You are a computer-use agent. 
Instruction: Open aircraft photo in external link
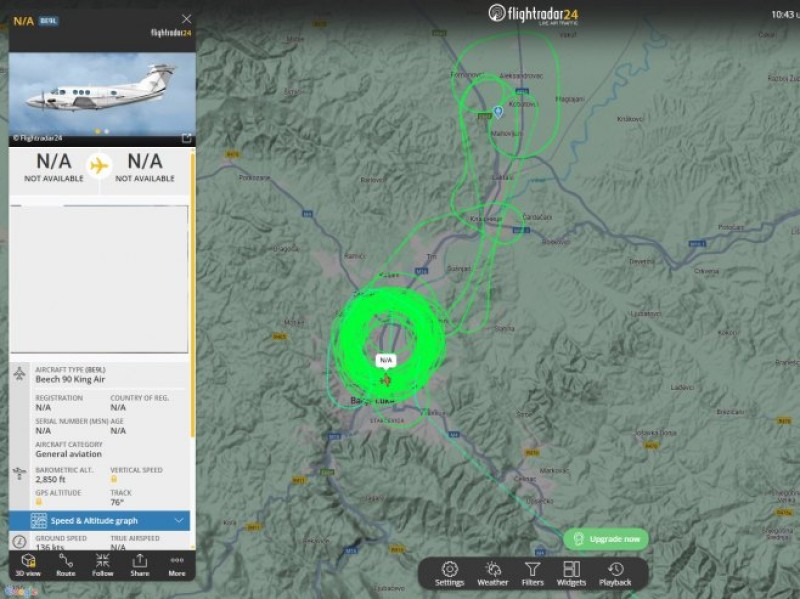point(186,138)
